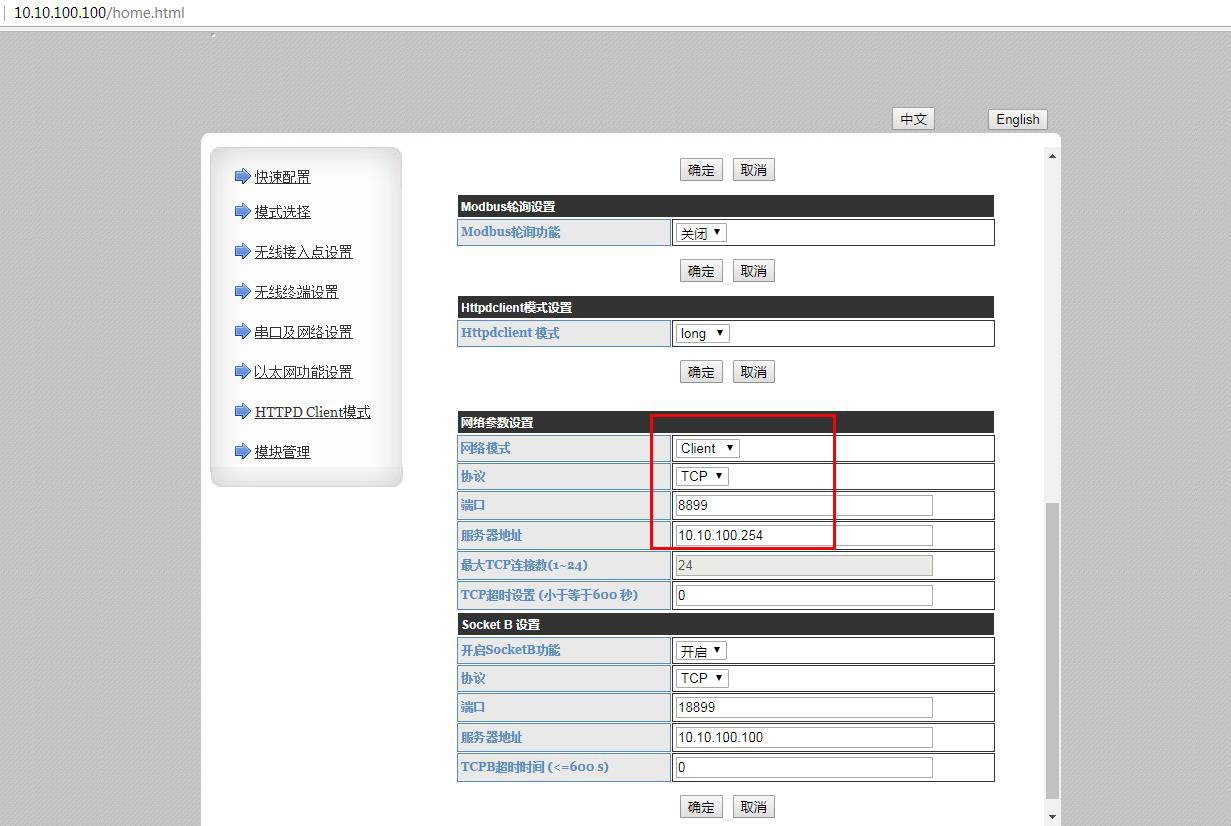This screenshot has height=826, width=1231.
Task: Click the arrow icon beside 以太网功能设置
Action: (242, 372)
